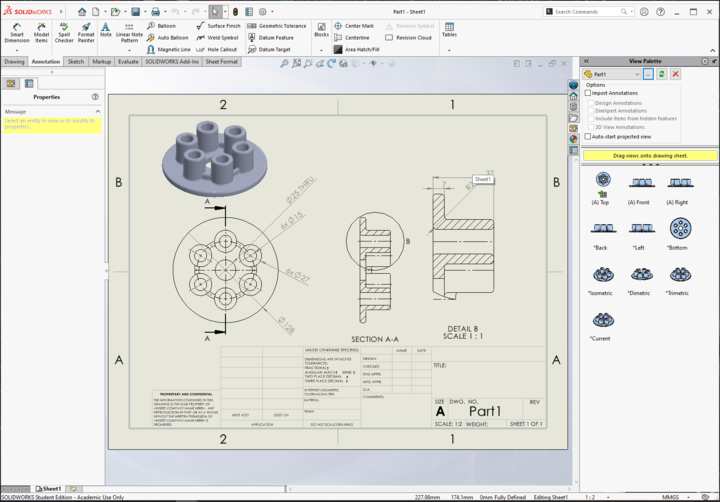Click the Hole Callout tool
The height and width of the screenshot is (502, 720).
point(217,49)
